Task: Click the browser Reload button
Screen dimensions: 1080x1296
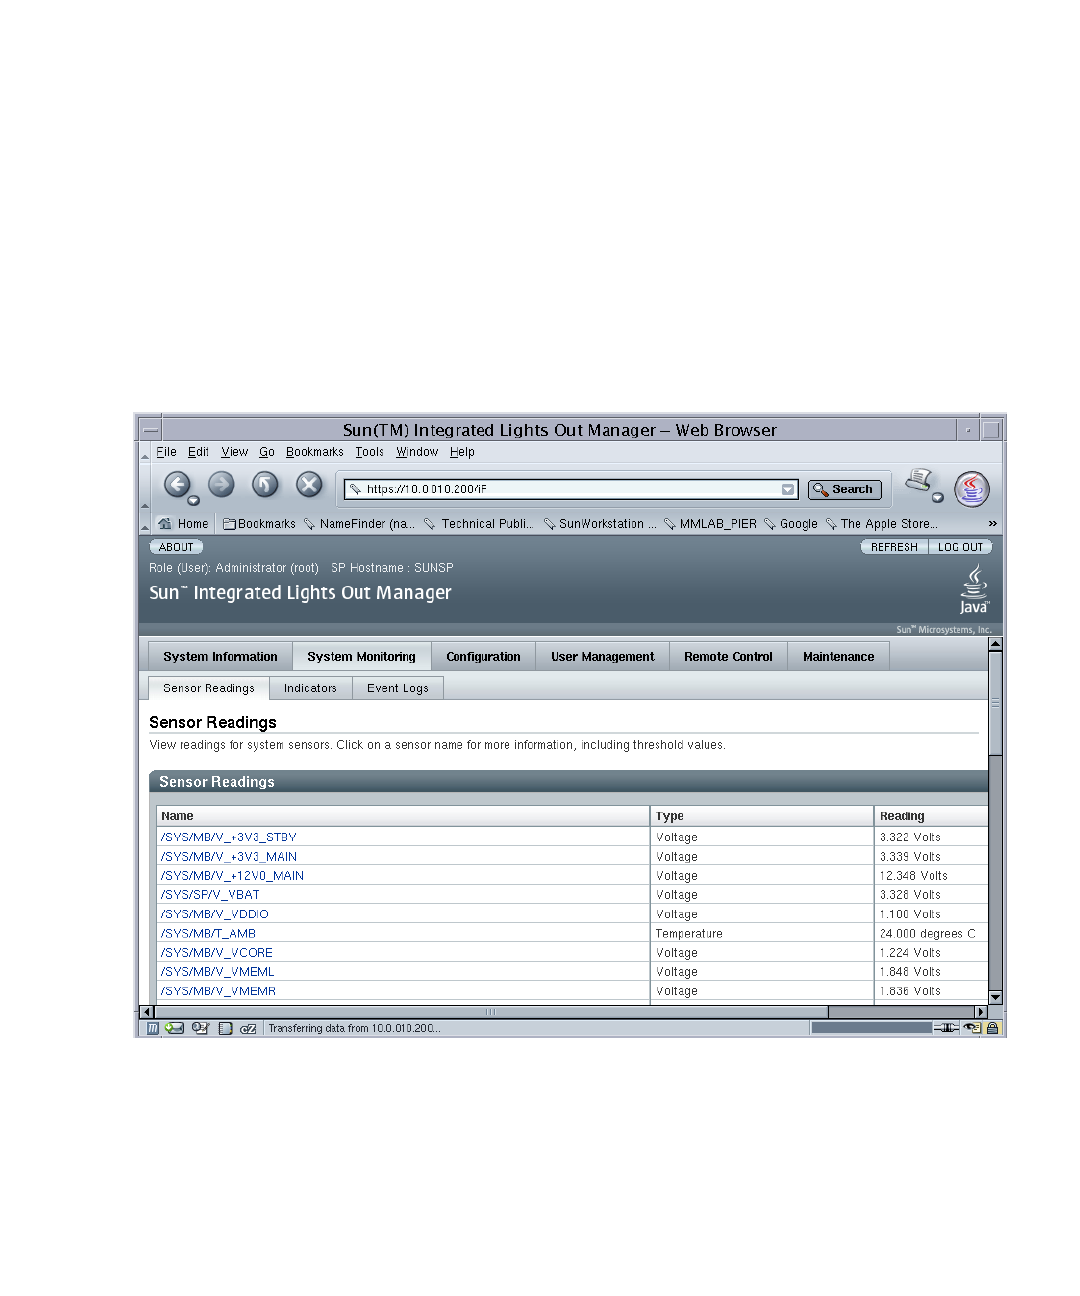Action: point(265,485)
